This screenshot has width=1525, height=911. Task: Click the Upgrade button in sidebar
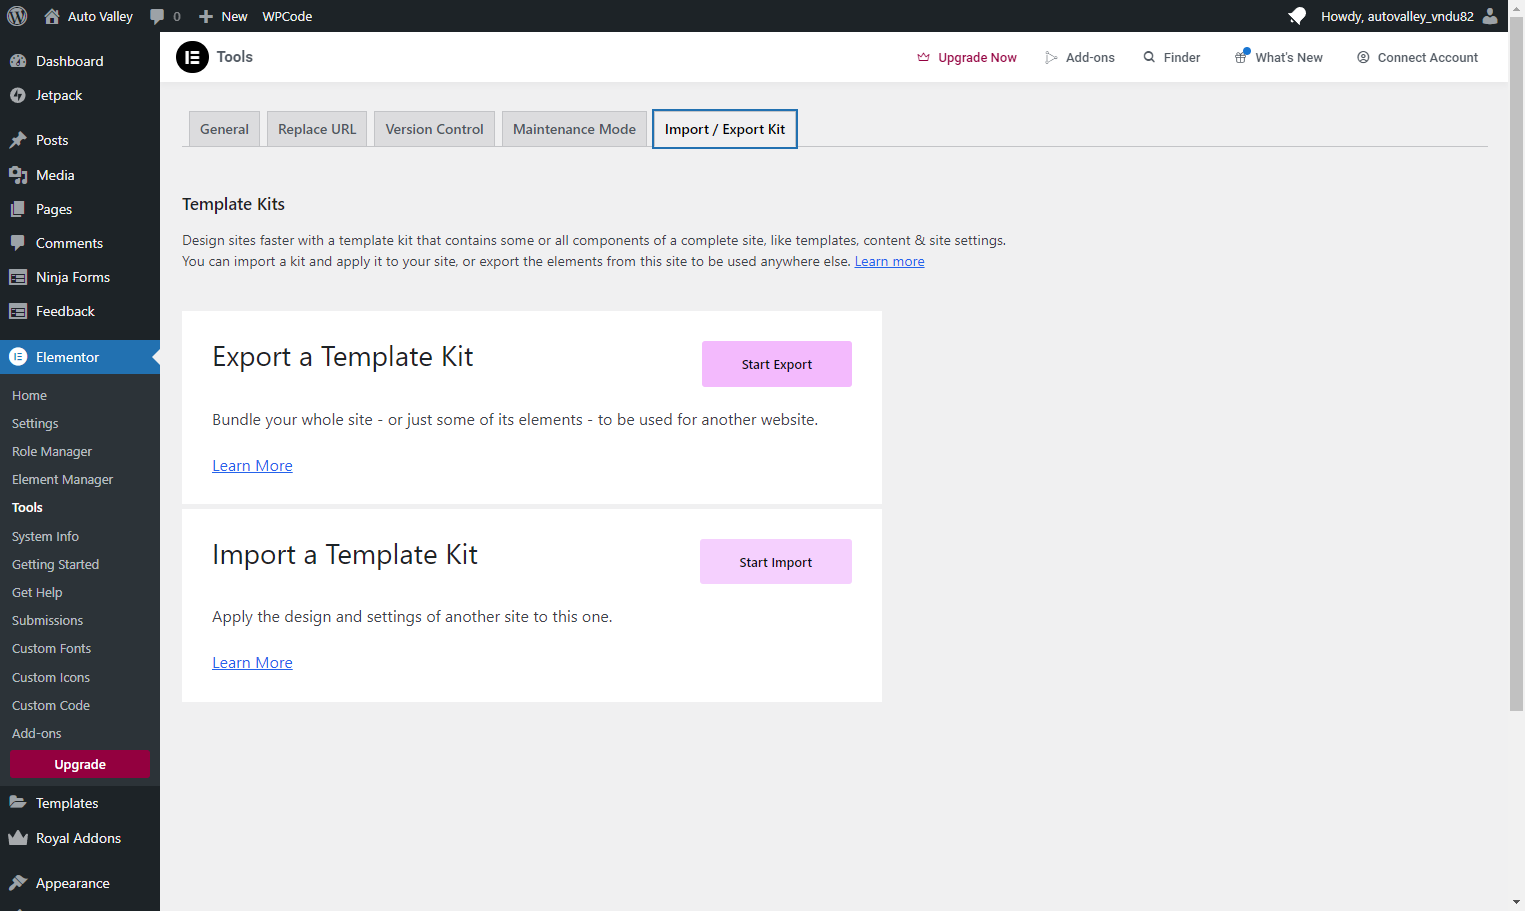coord(80,764)
